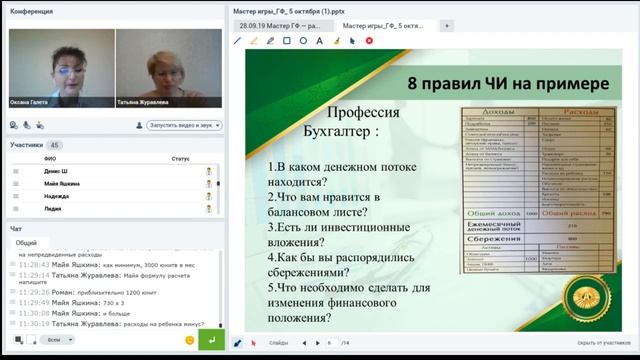640x360 pixels.
Task: Click the third media settings icon under videos
Action: [40, 125]
